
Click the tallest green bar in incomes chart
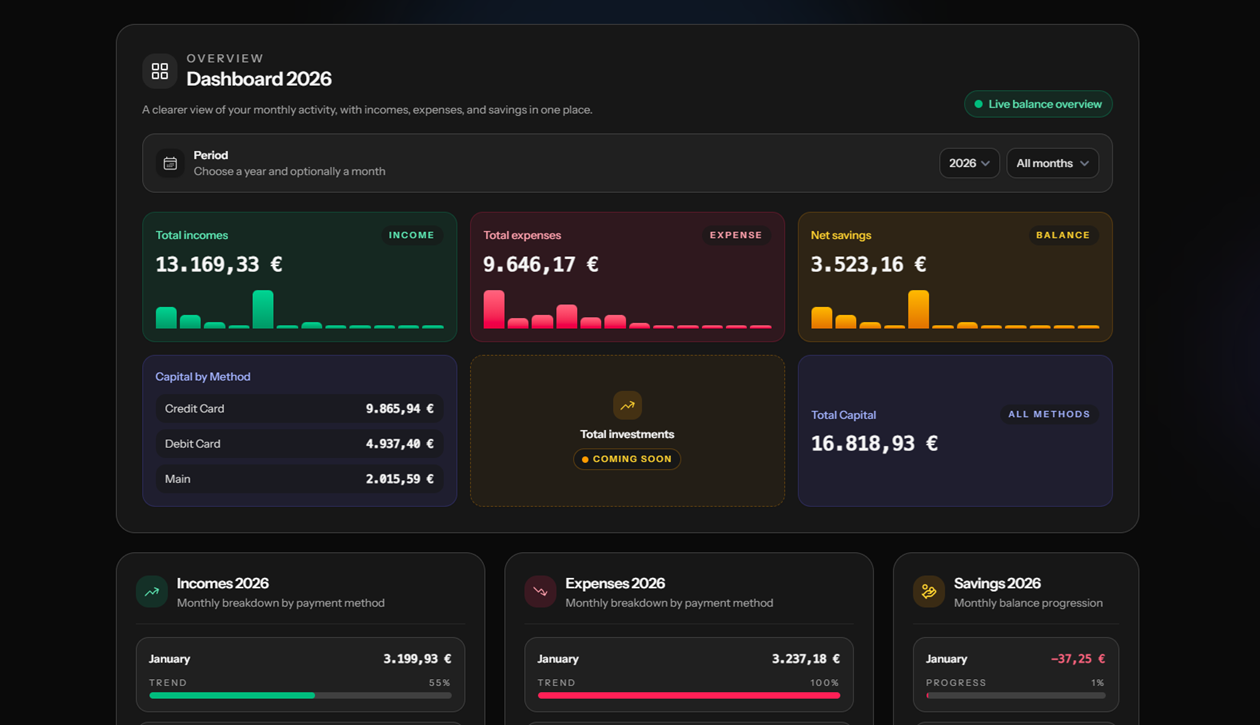tap(263, 309)
